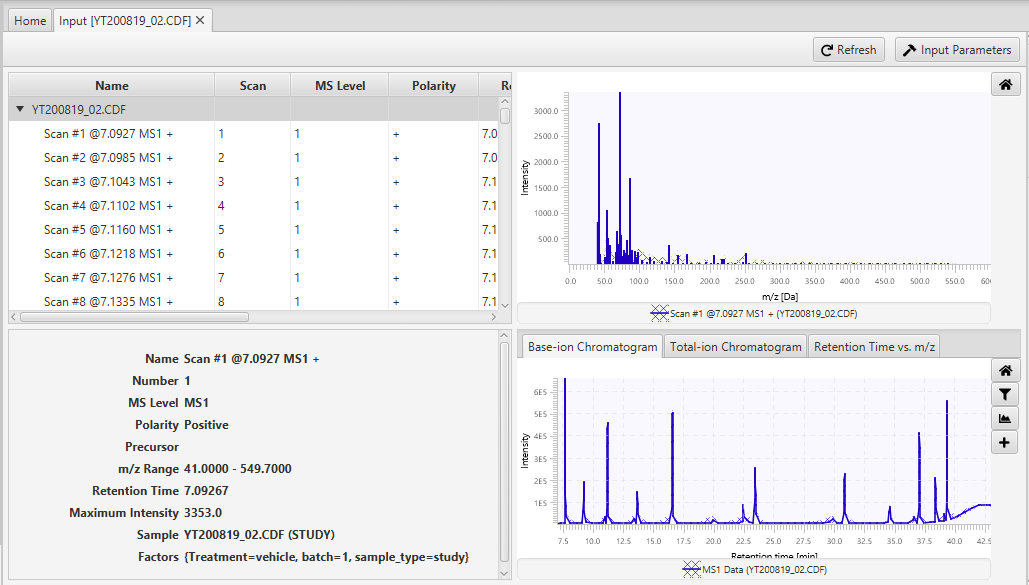1029x585 pixels.
Task: Click the scan table horizontal scrollbar thumb
Action: 135,317
